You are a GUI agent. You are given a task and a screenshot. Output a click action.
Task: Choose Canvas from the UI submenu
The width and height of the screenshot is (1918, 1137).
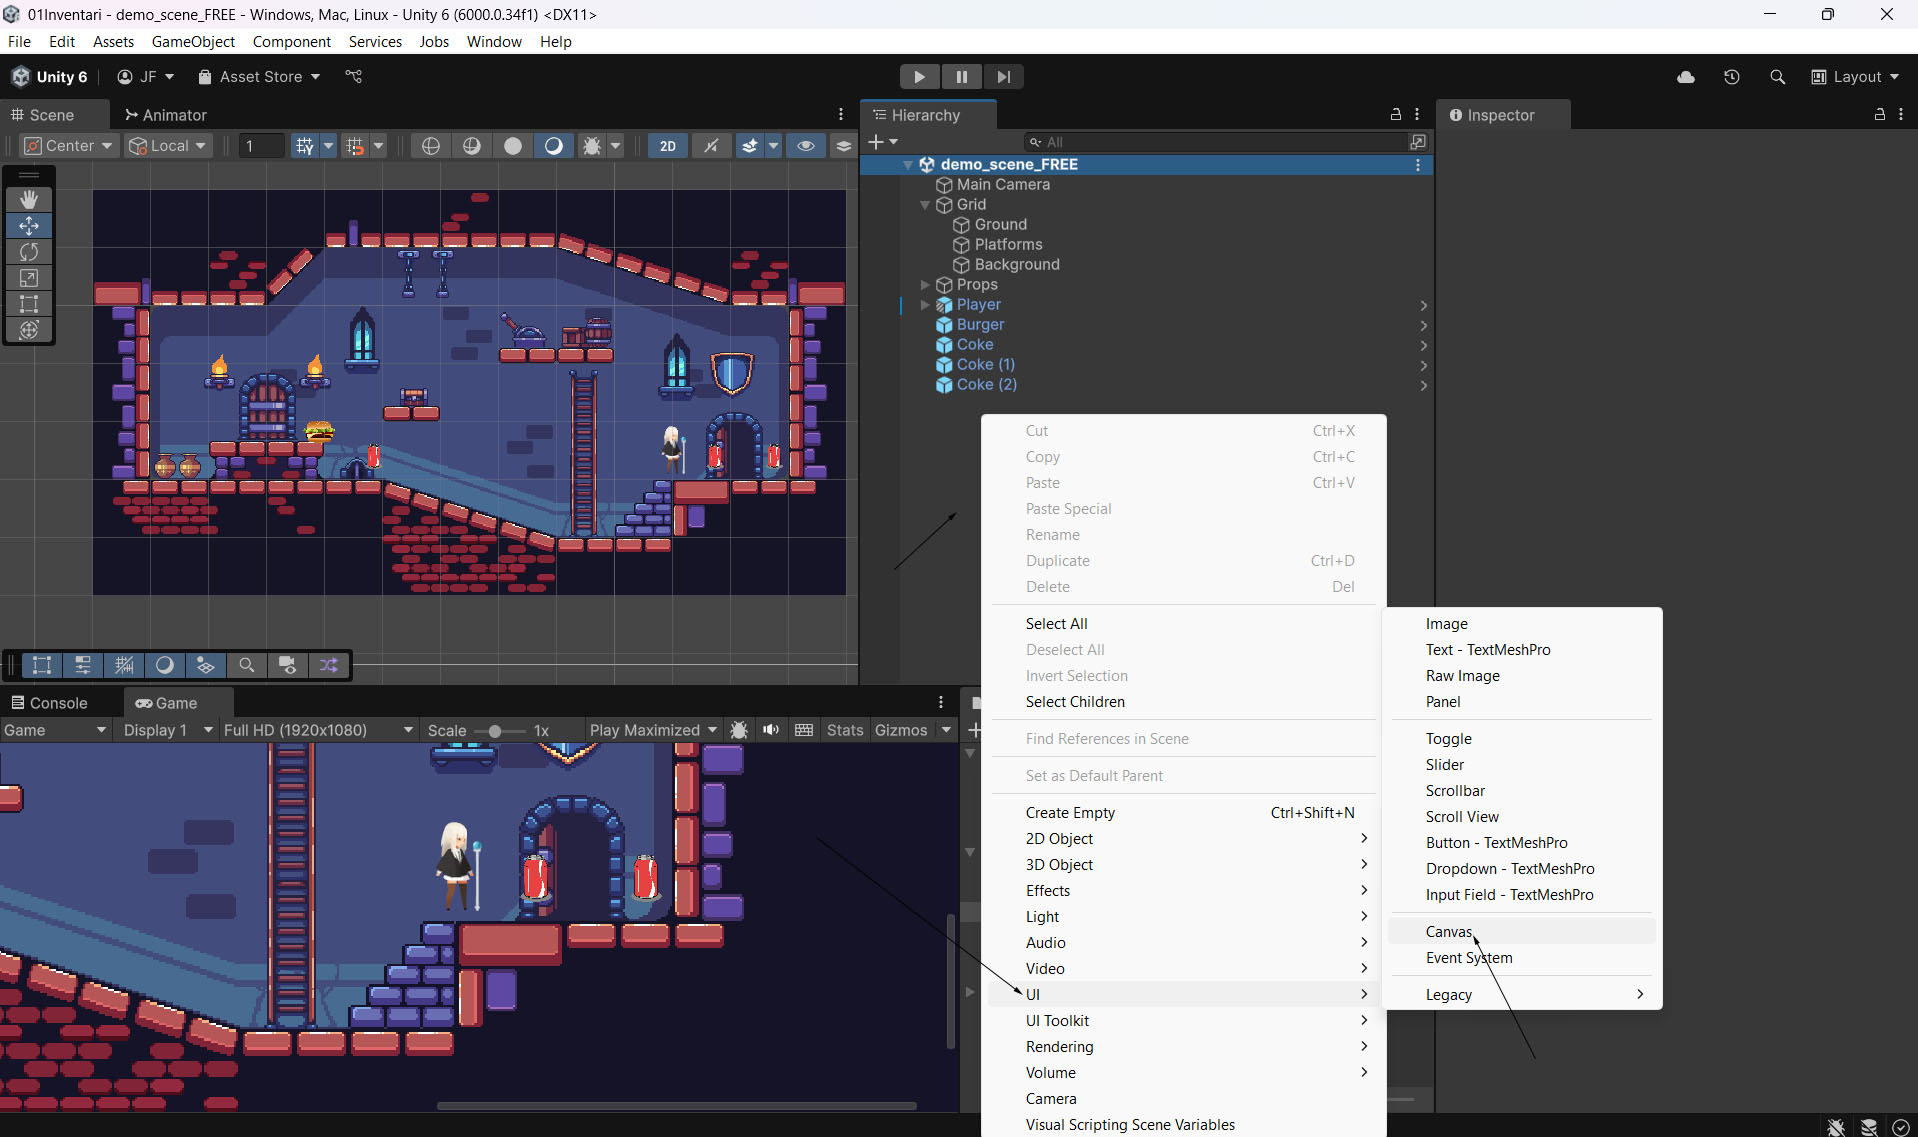click(x=1448, y=932)
